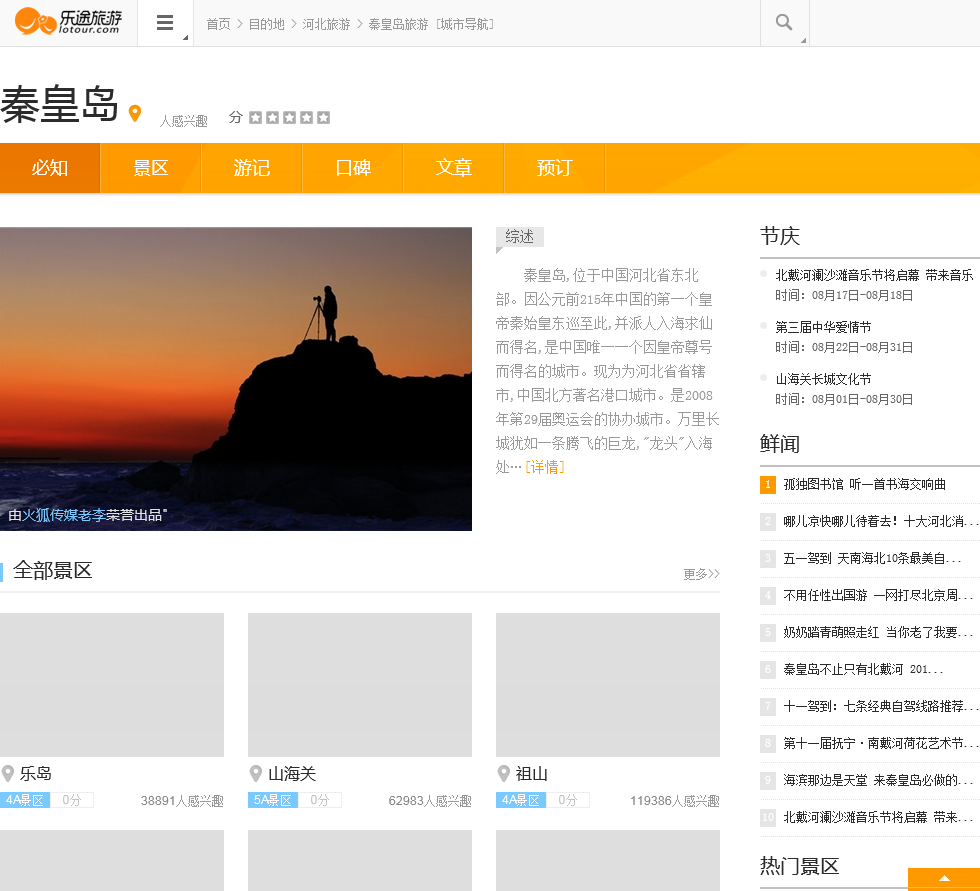Image resolution: width=980 pixels, height=891 pixels.
Task: Click the search magnifier icon
Action: pos(784,23)
